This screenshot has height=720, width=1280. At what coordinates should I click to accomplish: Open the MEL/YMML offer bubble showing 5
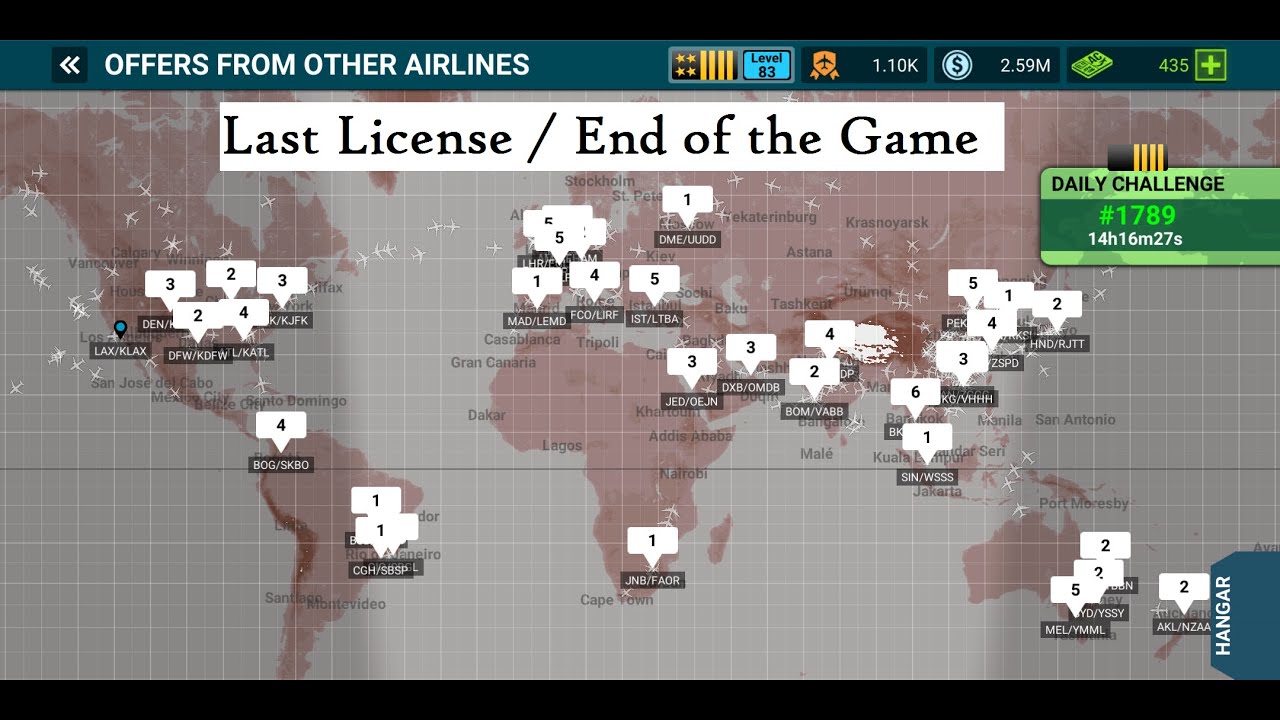[1075, 593]
